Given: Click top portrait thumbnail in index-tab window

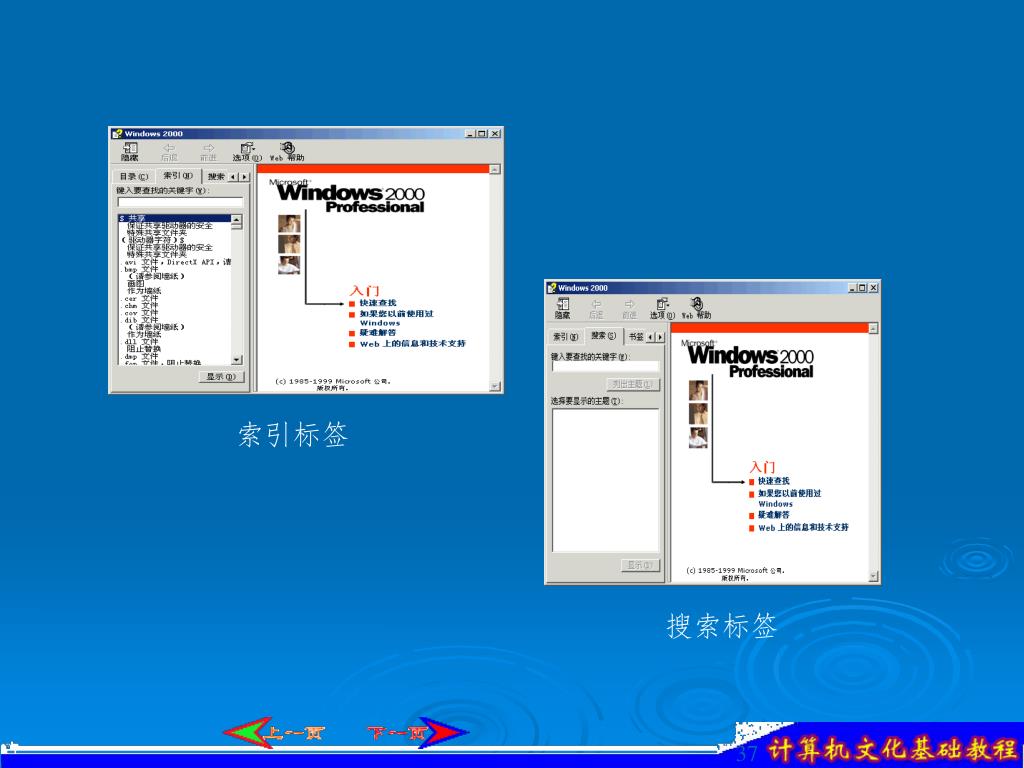Looking at the screenshot, I should (289, 224).
